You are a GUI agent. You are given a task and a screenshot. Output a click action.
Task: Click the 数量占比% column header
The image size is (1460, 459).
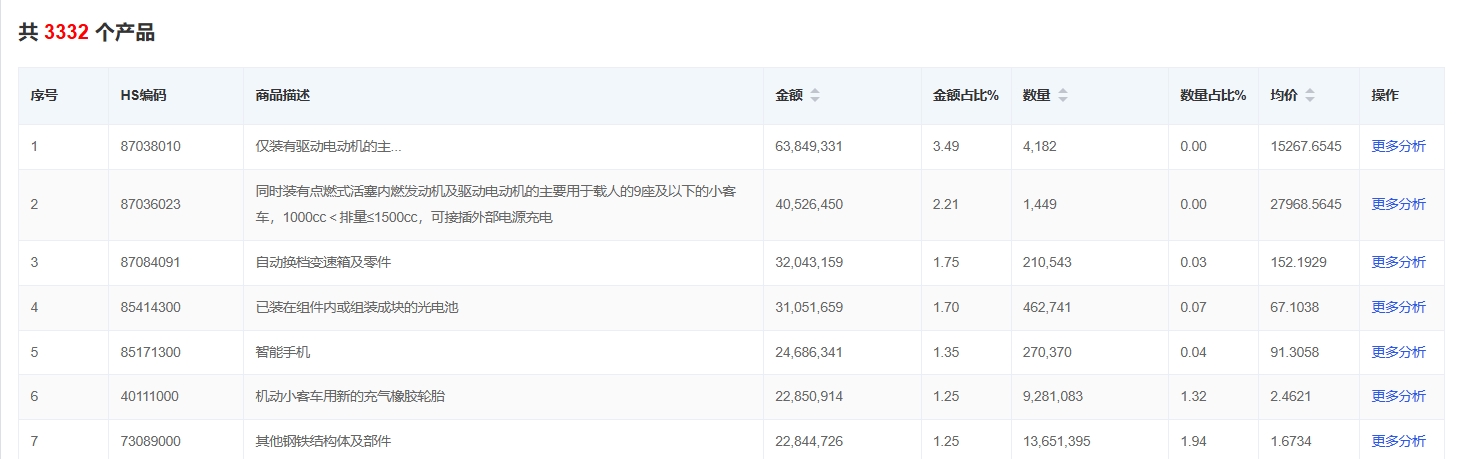point(1213,96)
